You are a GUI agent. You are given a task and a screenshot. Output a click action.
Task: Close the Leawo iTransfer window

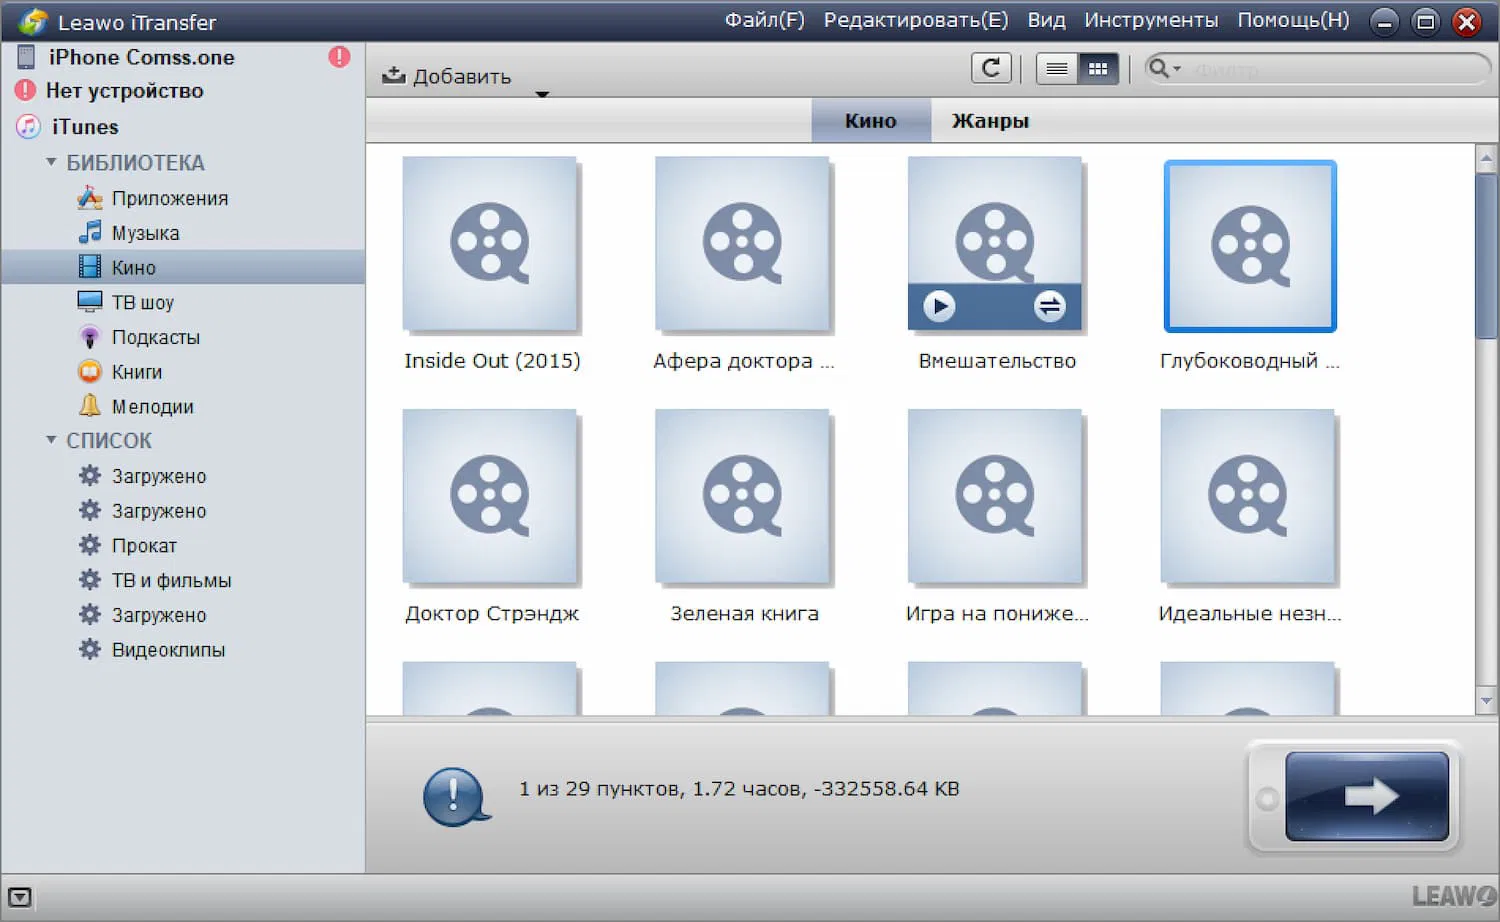click(x=1467, y=21)
